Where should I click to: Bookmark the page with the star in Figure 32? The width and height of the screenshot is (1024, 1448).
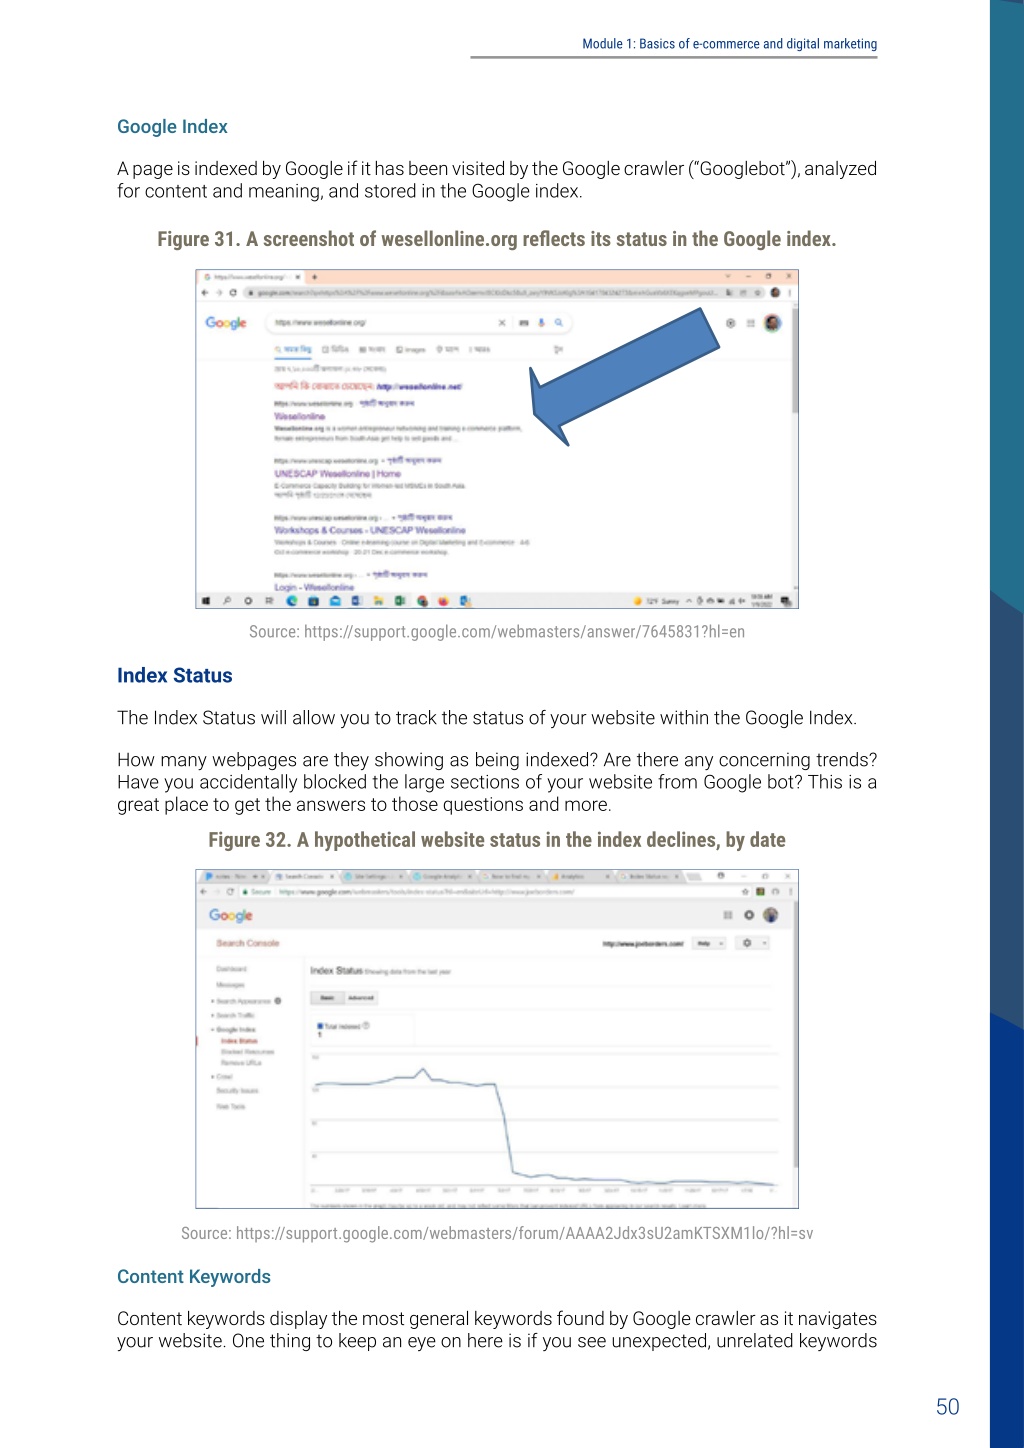[746, 891]
